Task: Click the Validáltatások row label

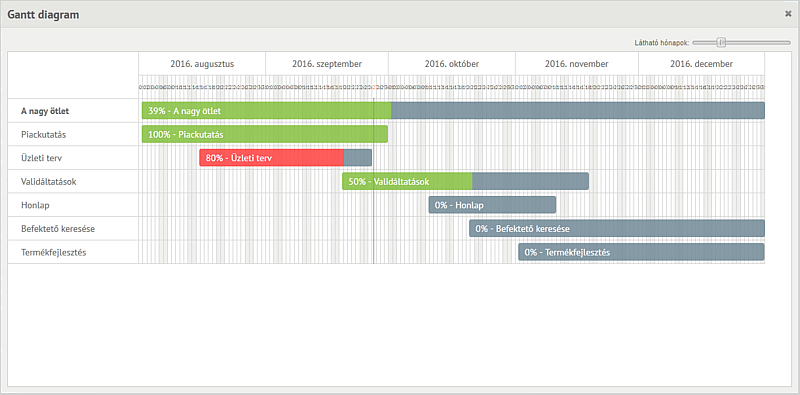Action: (x=48, y=182)
